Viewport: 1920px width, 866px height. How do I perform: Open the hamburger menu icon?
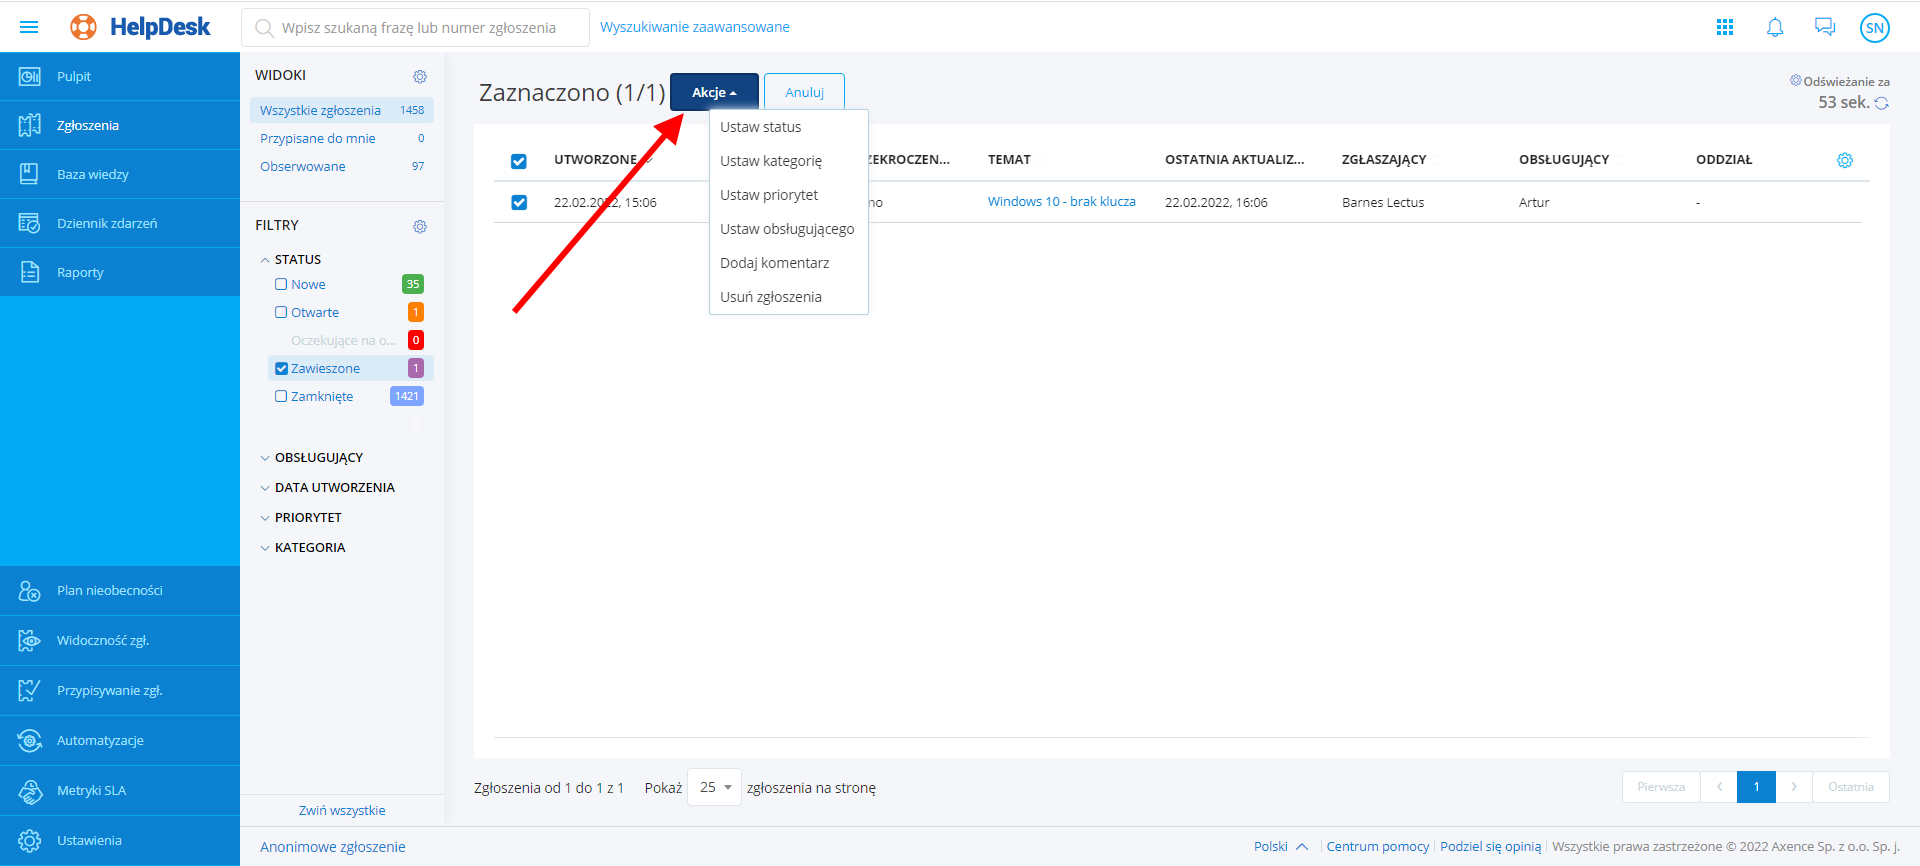(x=29, y=27)
